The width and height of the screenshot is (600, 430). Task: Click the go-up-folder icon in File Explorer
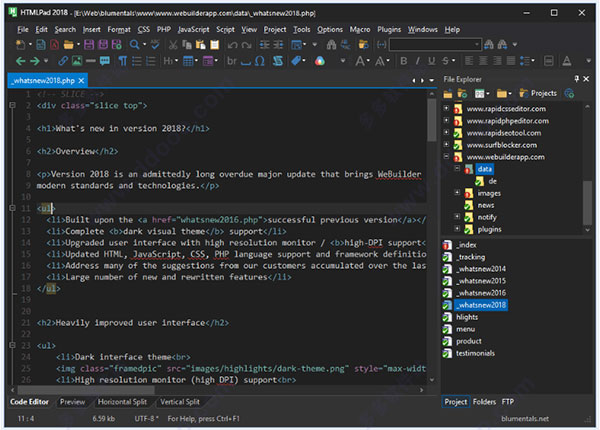click(448, 93)
